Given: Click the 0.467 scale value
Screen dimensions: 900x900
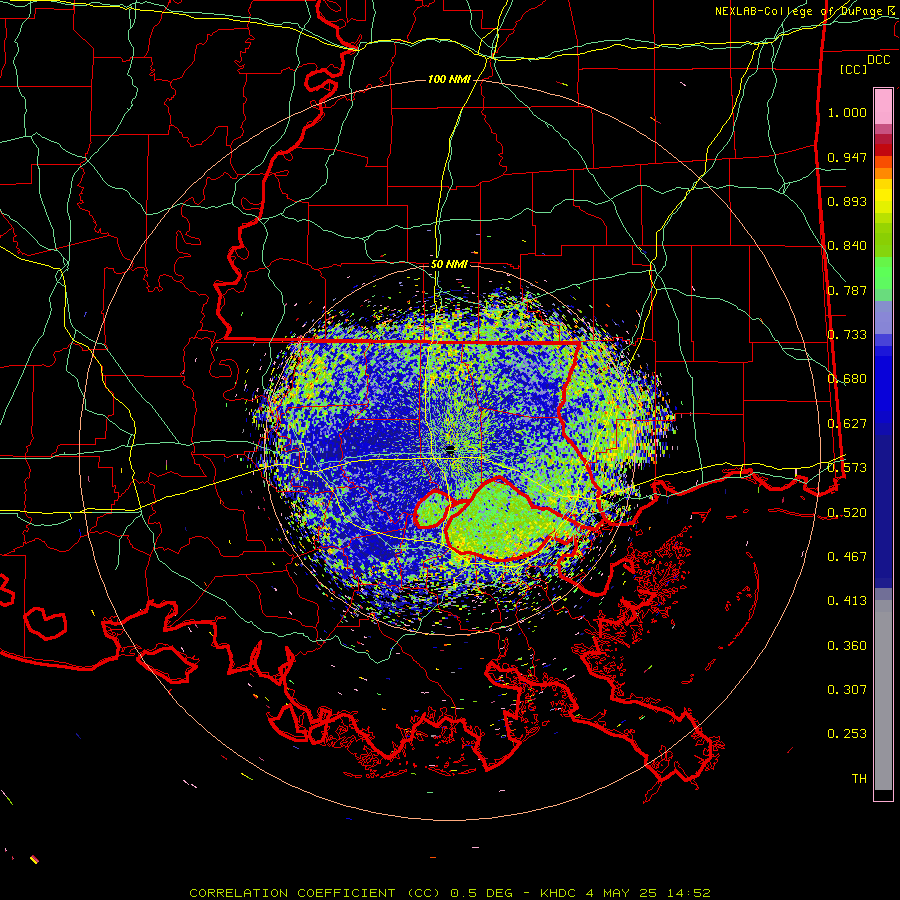Looking at the screenshot, I should coord(847,557).
